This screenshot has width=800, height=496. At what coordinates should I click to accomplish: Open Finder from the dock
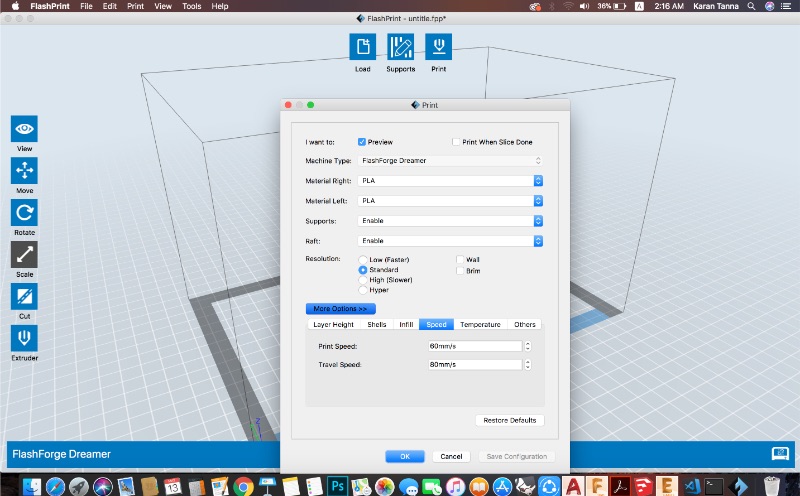[x=32, y=486]
